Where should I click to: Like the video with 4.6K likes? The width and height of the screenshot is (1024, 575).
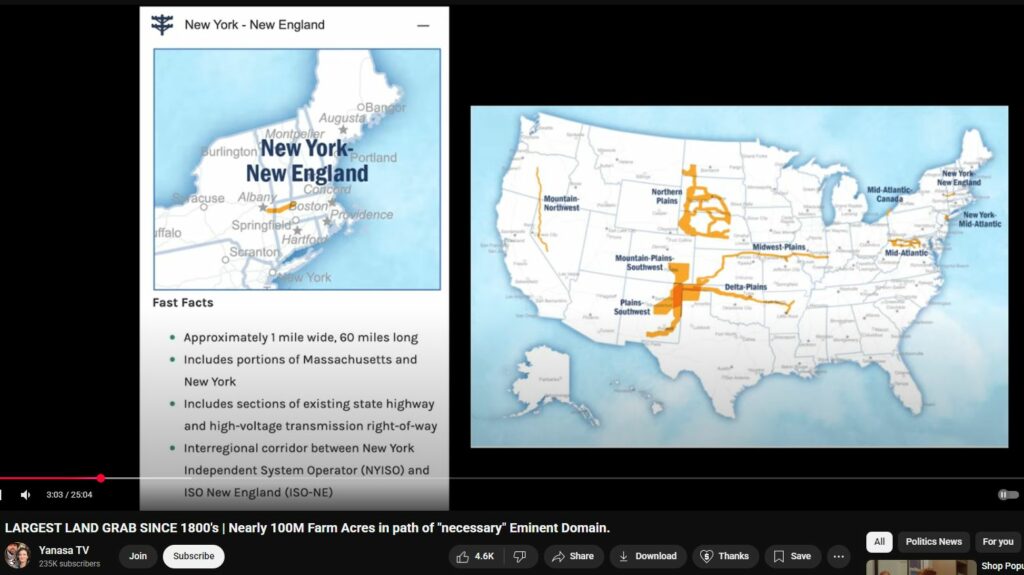[475, 556]
